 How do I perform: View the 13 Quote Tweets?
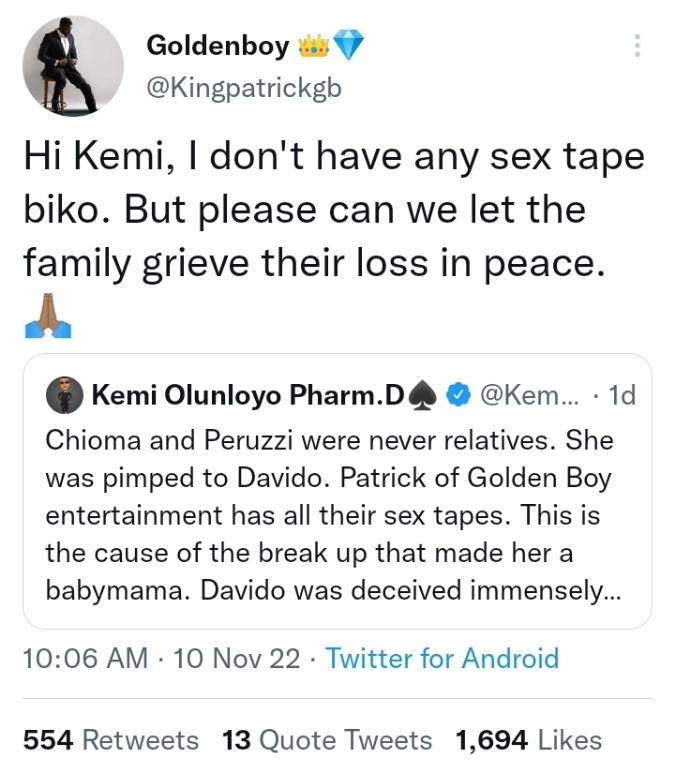[x=327, y=740]
